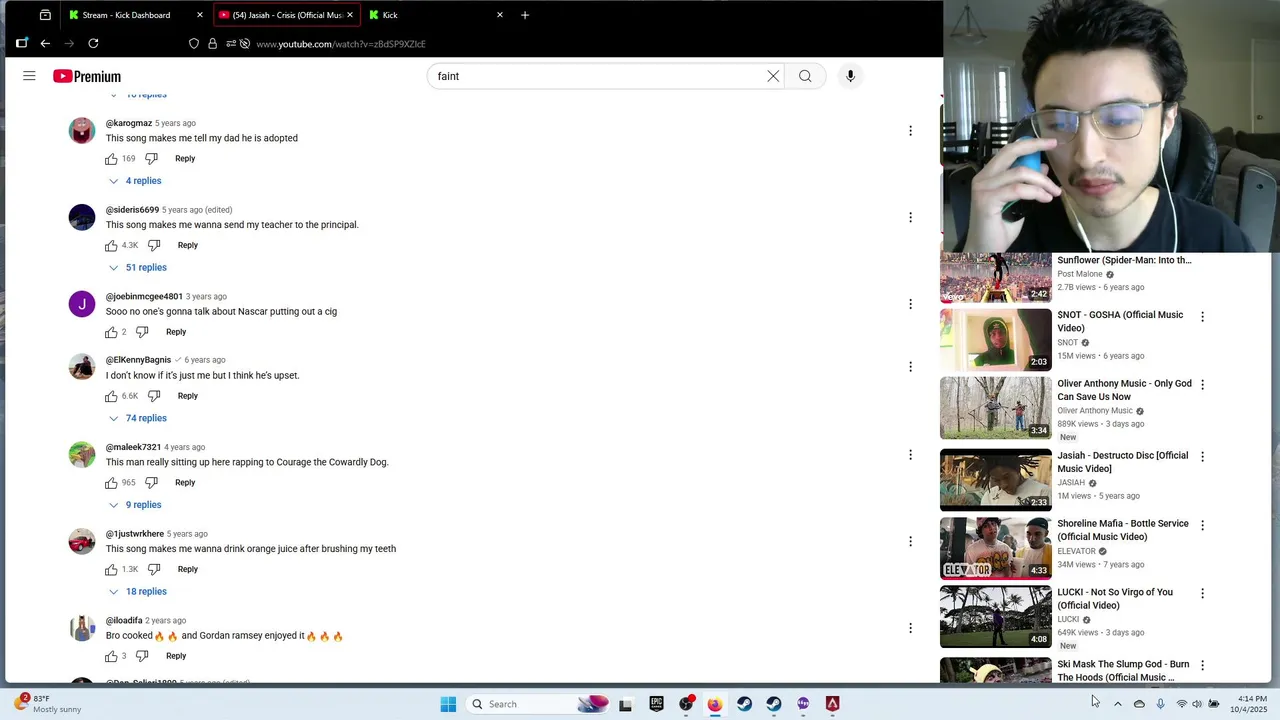The image size is (1280, 720).
Task: Close the Jasiah - Crisis tab
Action: [x=349, y=15]
